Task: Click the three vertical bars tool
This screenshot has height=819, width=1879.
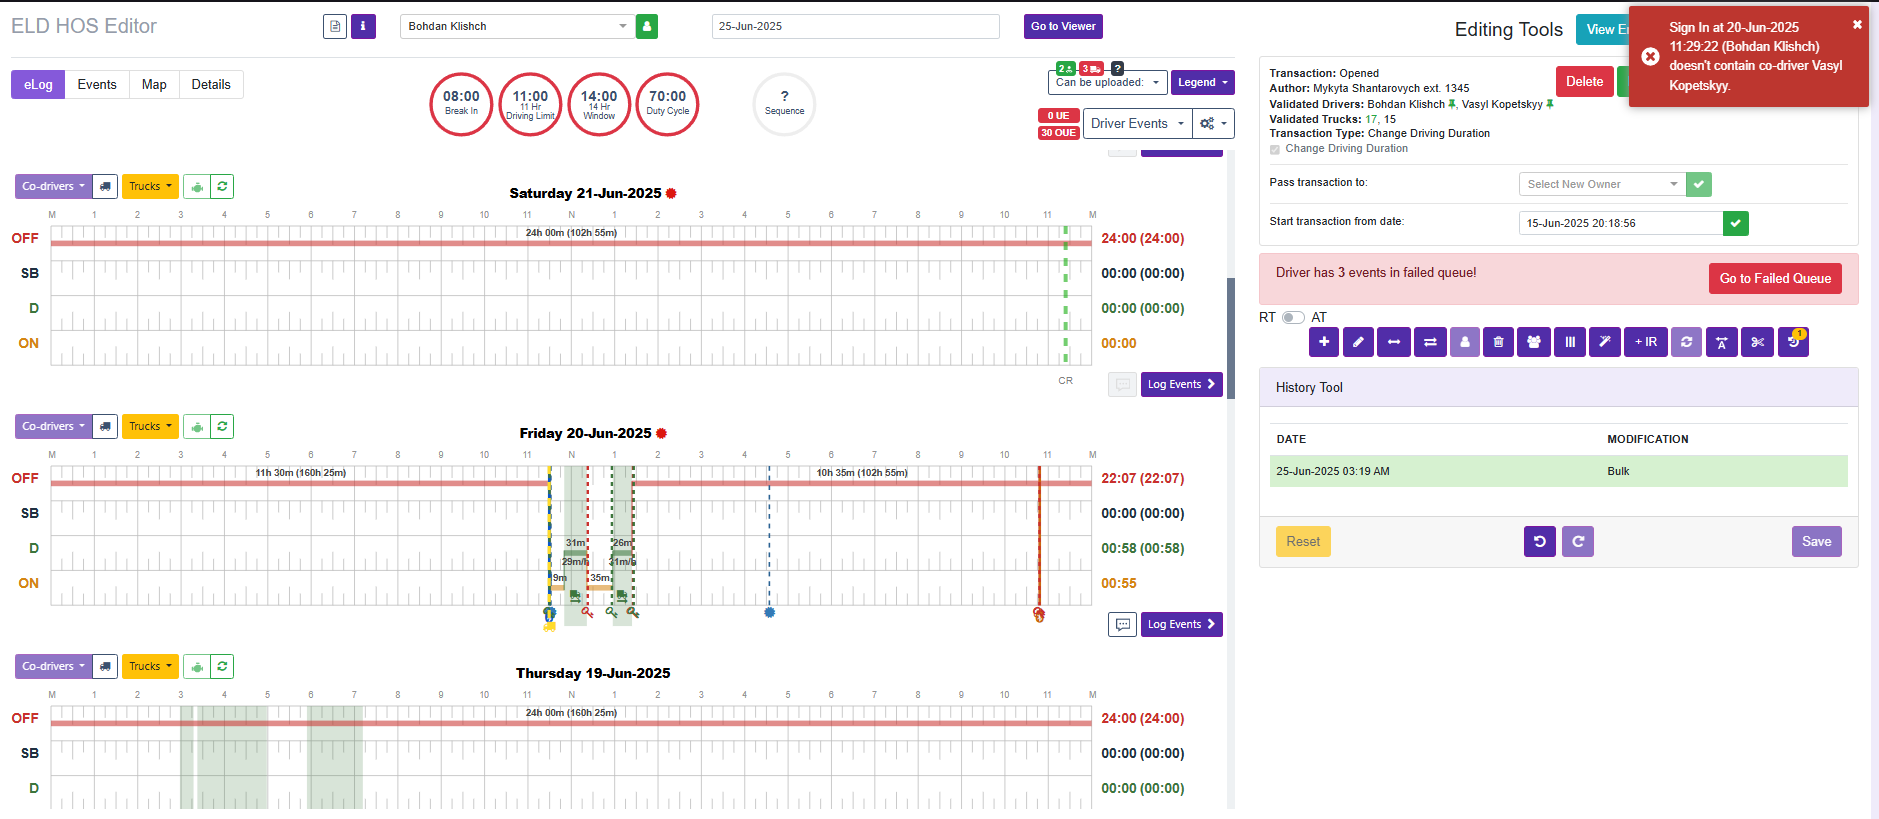Action: [1570, 342]
